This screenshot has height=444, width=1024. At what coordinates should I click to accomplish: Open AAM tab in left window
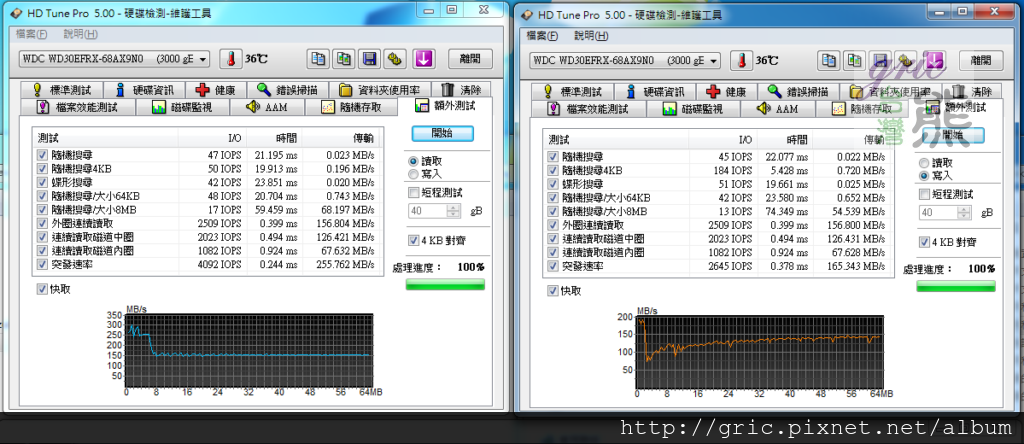266,108
